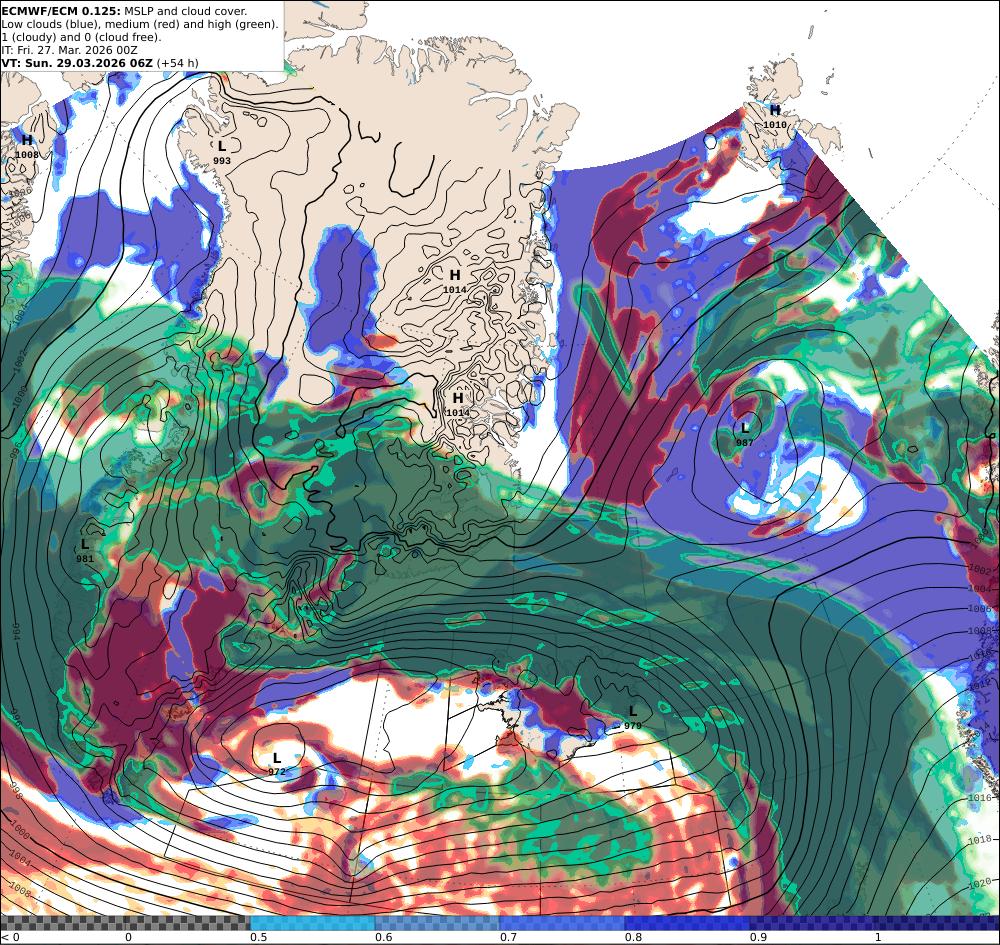Click the 'ECMWF/ECM 0.125:' title text

tap(61, 11)
